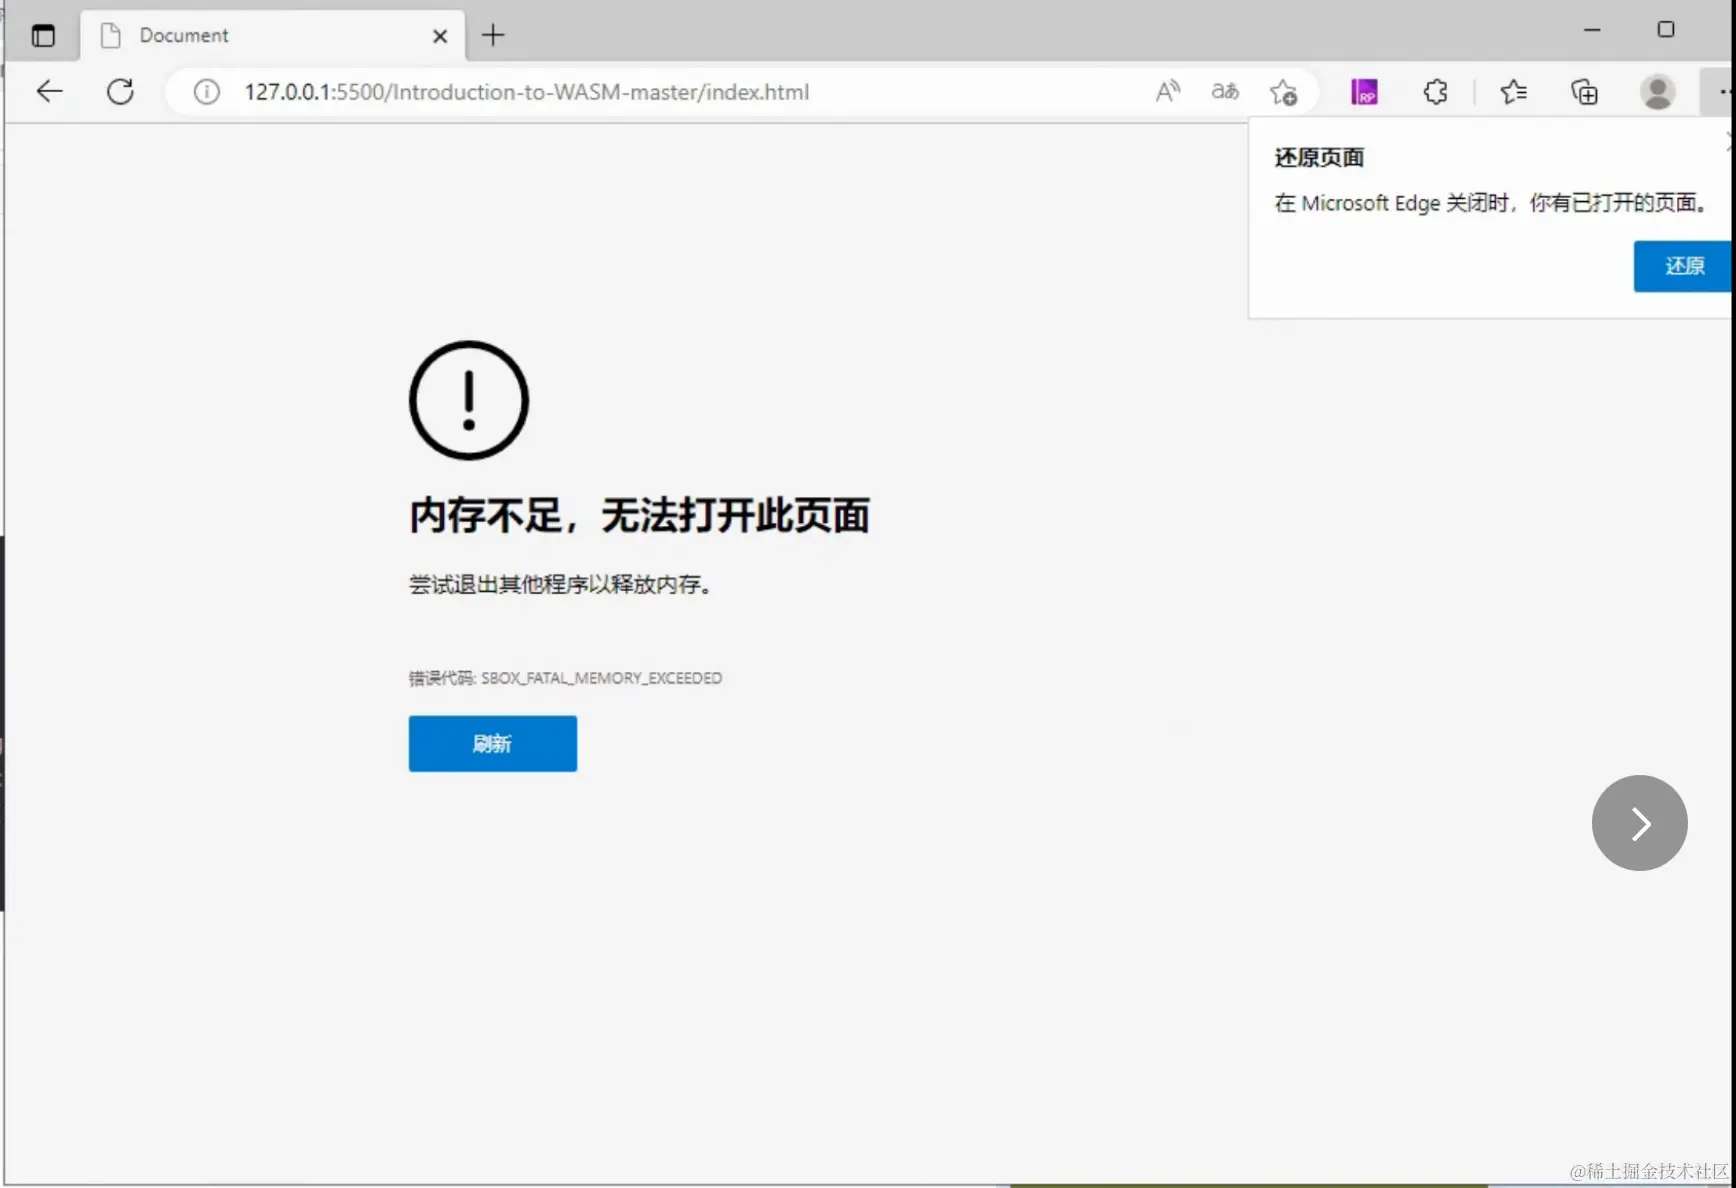Click the 还原页面 popup title
1736x1188 pixels.
point(1319,157)
